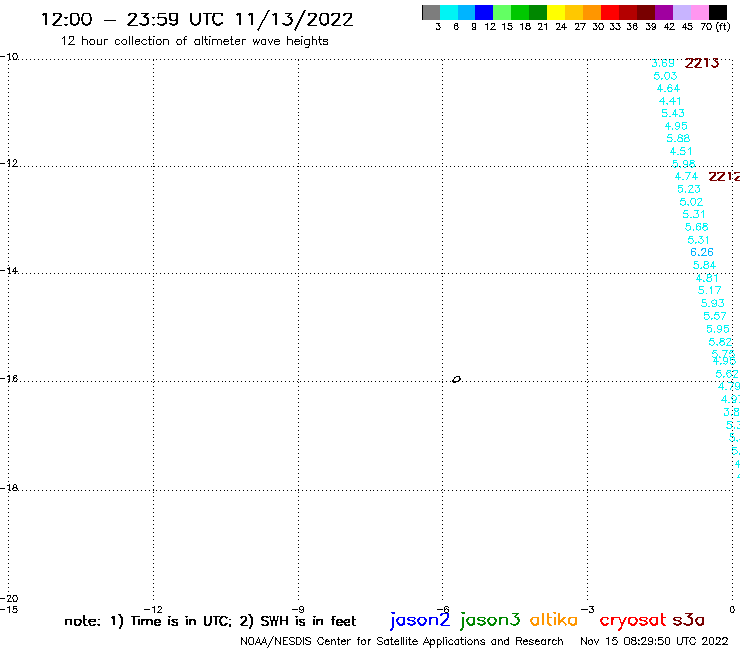
Task: Select the wave height value 5.98
Action: click(x=684, y=164)
